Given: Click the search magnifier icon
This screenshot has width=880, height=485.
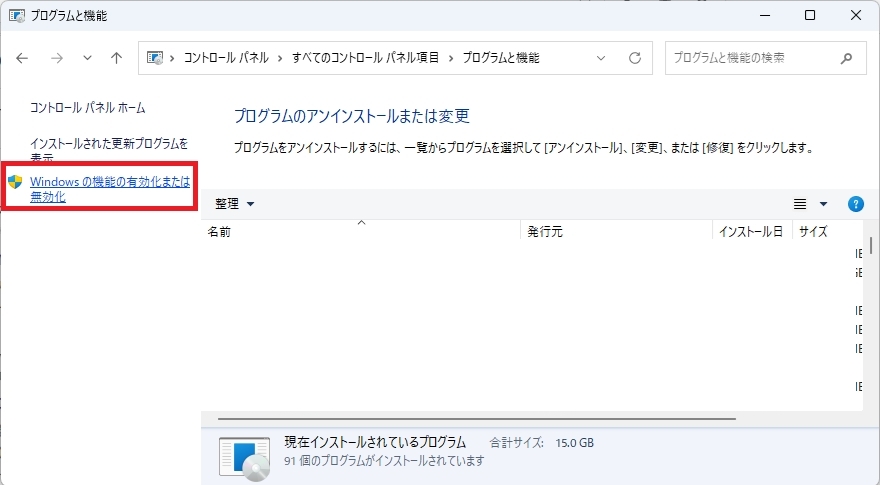Looking at the screenshot, I should click(847, 58).
